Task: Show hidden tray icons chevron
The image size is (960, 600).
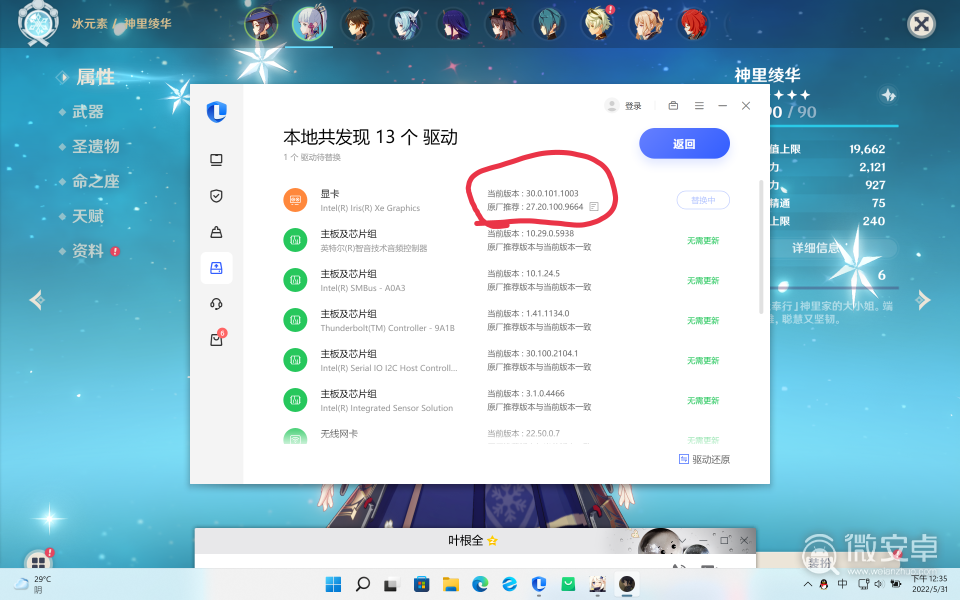Action: [x=808, y=584]
